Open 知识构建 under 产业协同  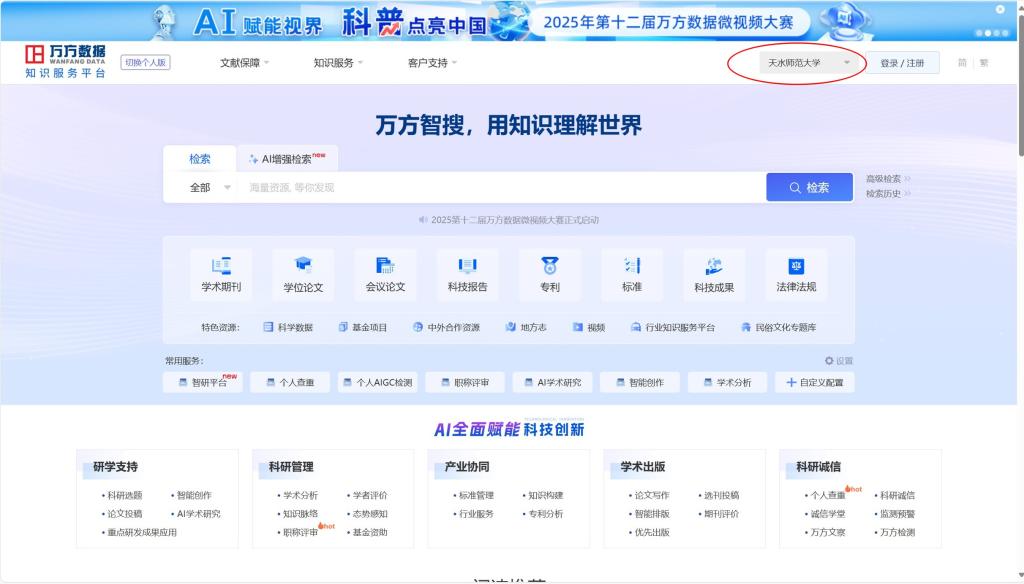(545, 495)
